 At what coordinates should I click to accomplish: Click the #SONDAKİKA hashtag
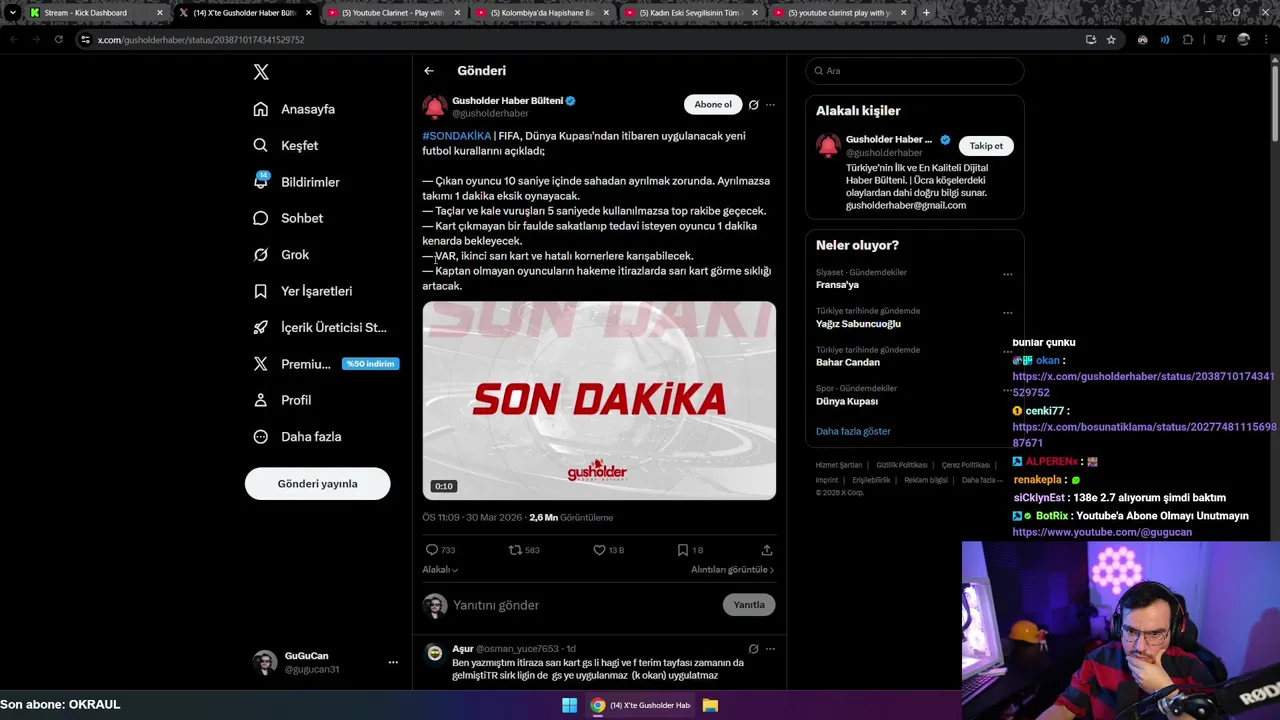pyautogui.click(x=456, y=136)
